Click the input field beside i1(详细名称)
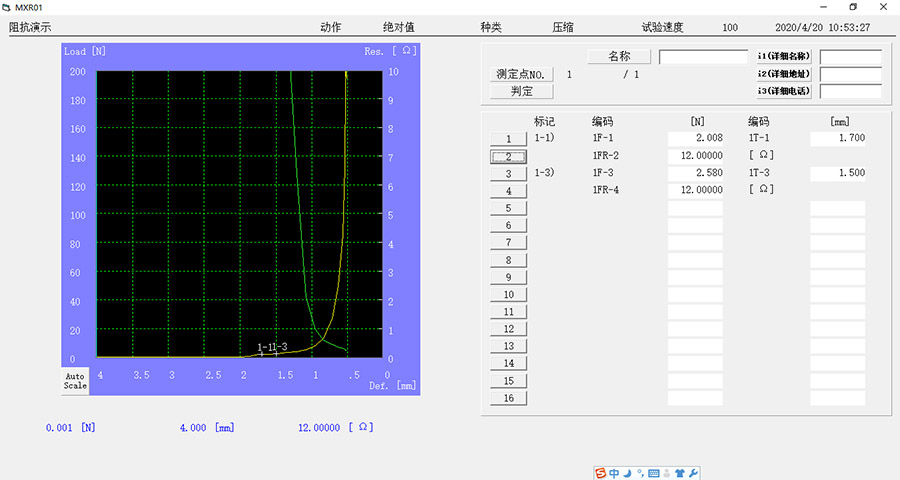 (851, 57)
